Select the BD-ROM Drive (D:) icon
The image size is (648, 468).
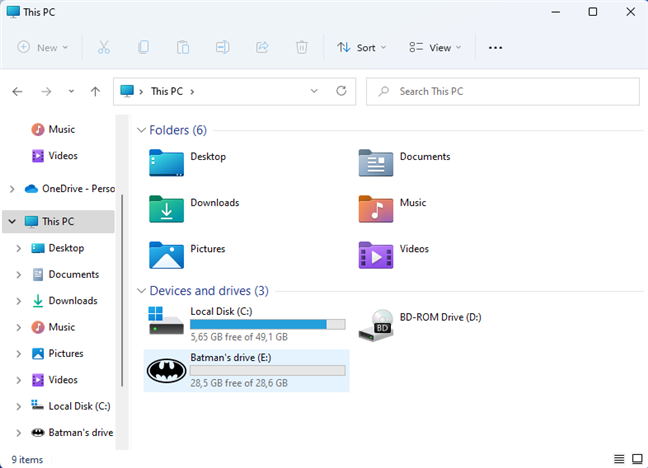pos(376,325)
